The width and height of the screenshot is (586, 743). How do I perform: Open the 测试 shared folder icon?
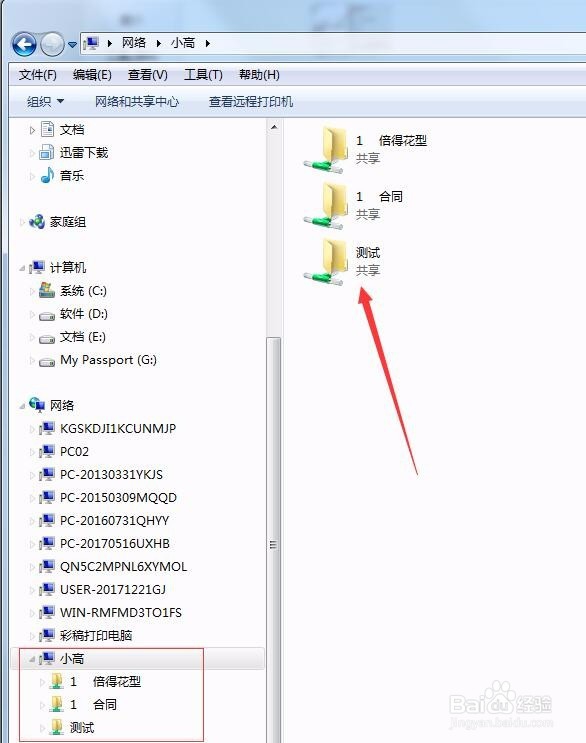click(325, 262)
